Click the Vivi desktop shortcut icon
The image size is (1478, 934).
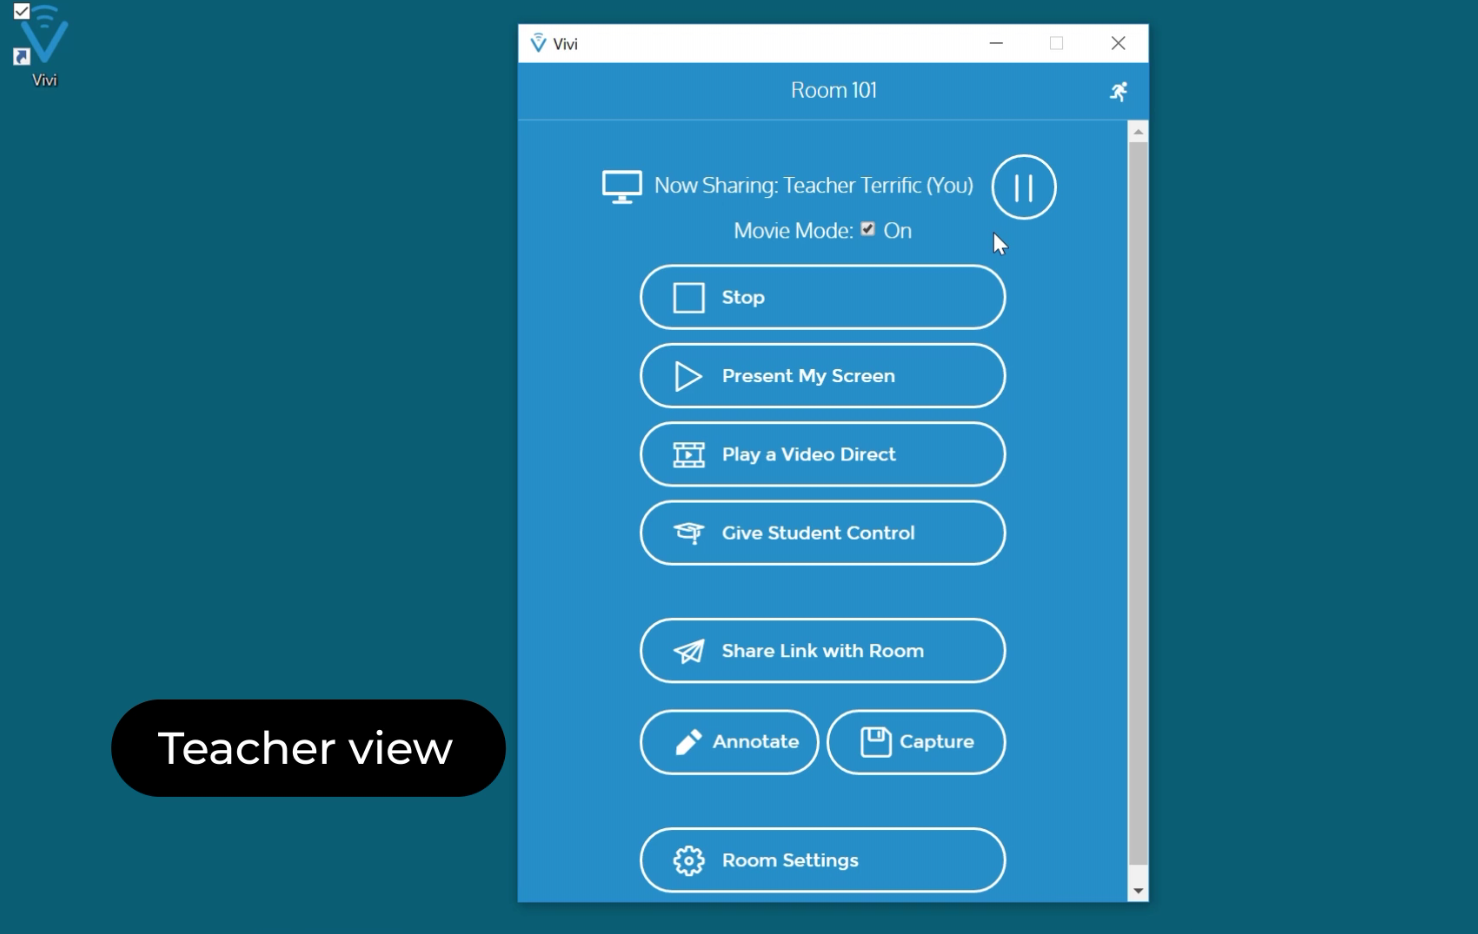coord(43,45)
